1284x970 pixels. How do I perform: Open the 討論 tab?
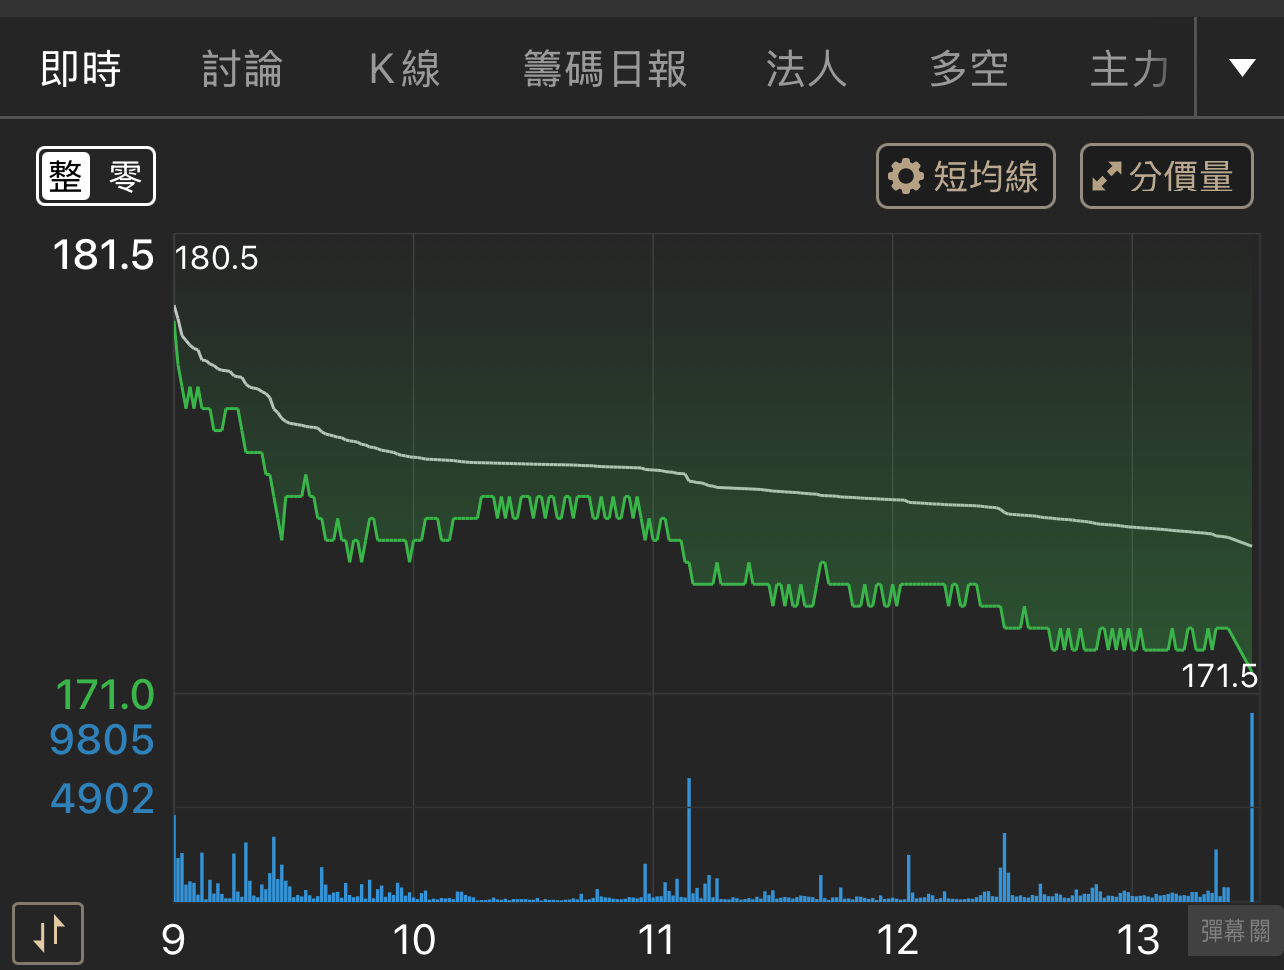pos(242,69)
